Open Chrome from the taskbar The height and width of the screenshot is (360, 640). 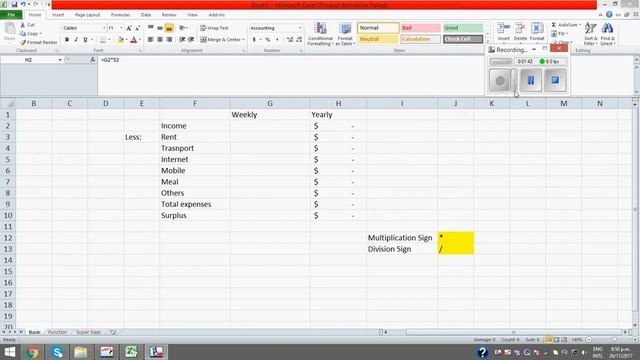(33, 352)
